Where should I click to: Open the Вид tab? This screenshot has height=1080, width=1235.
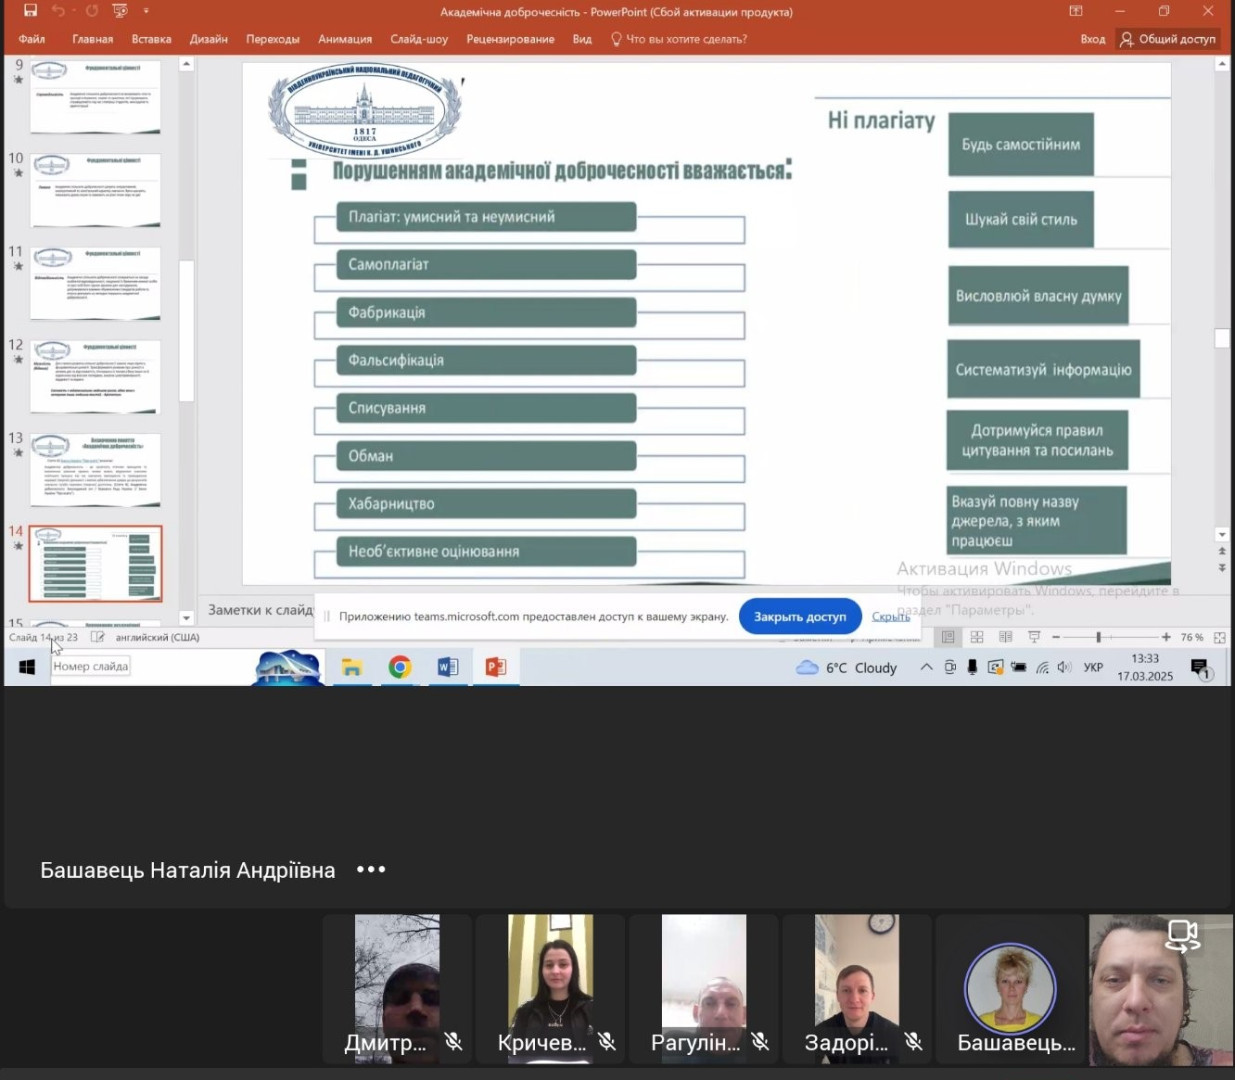point(582,39)
